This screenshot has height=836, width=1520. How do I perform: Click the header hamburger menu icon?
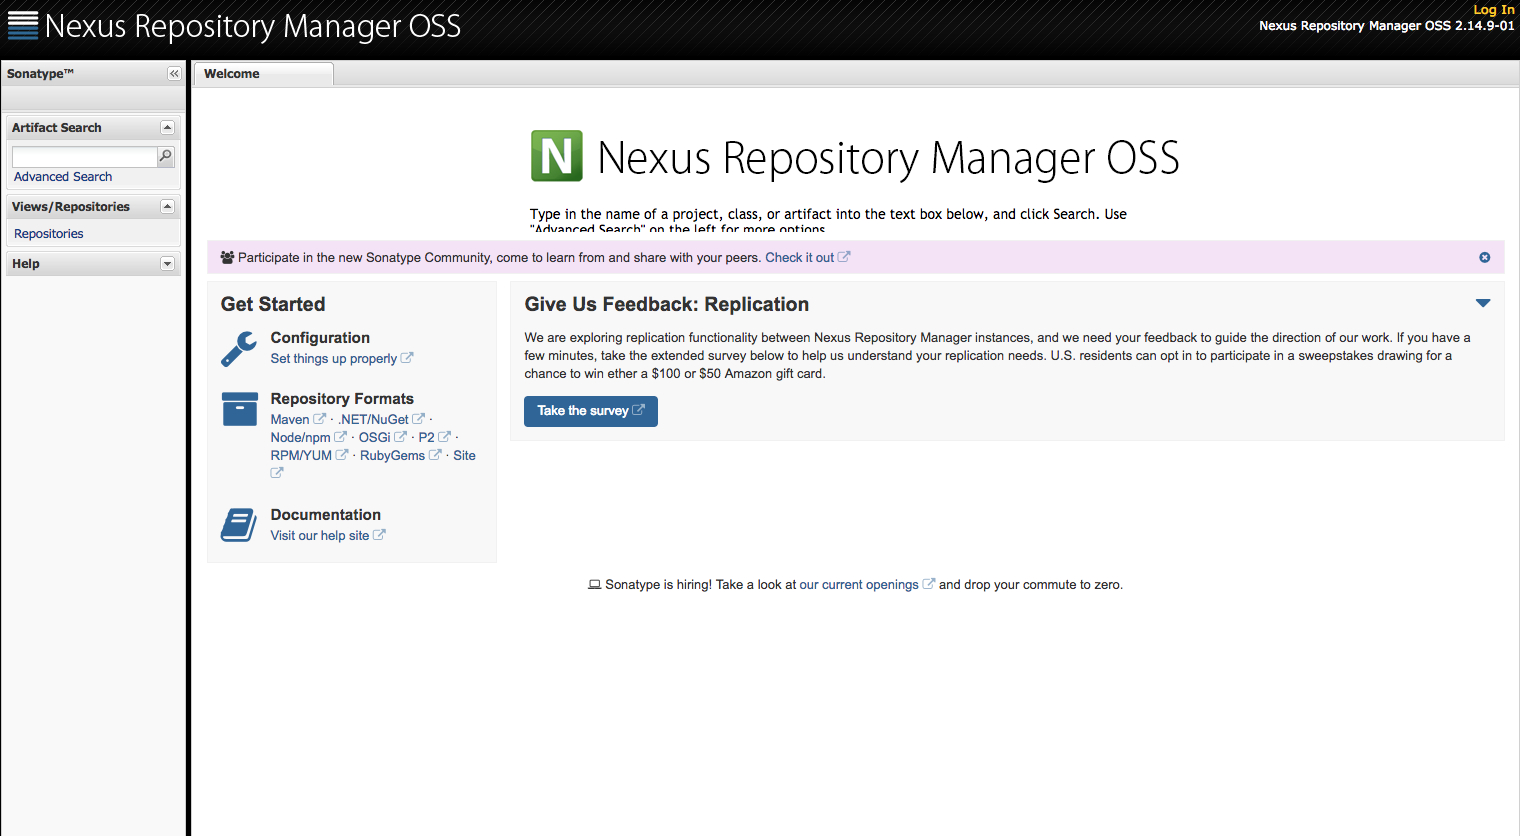(x=22, y=26)
